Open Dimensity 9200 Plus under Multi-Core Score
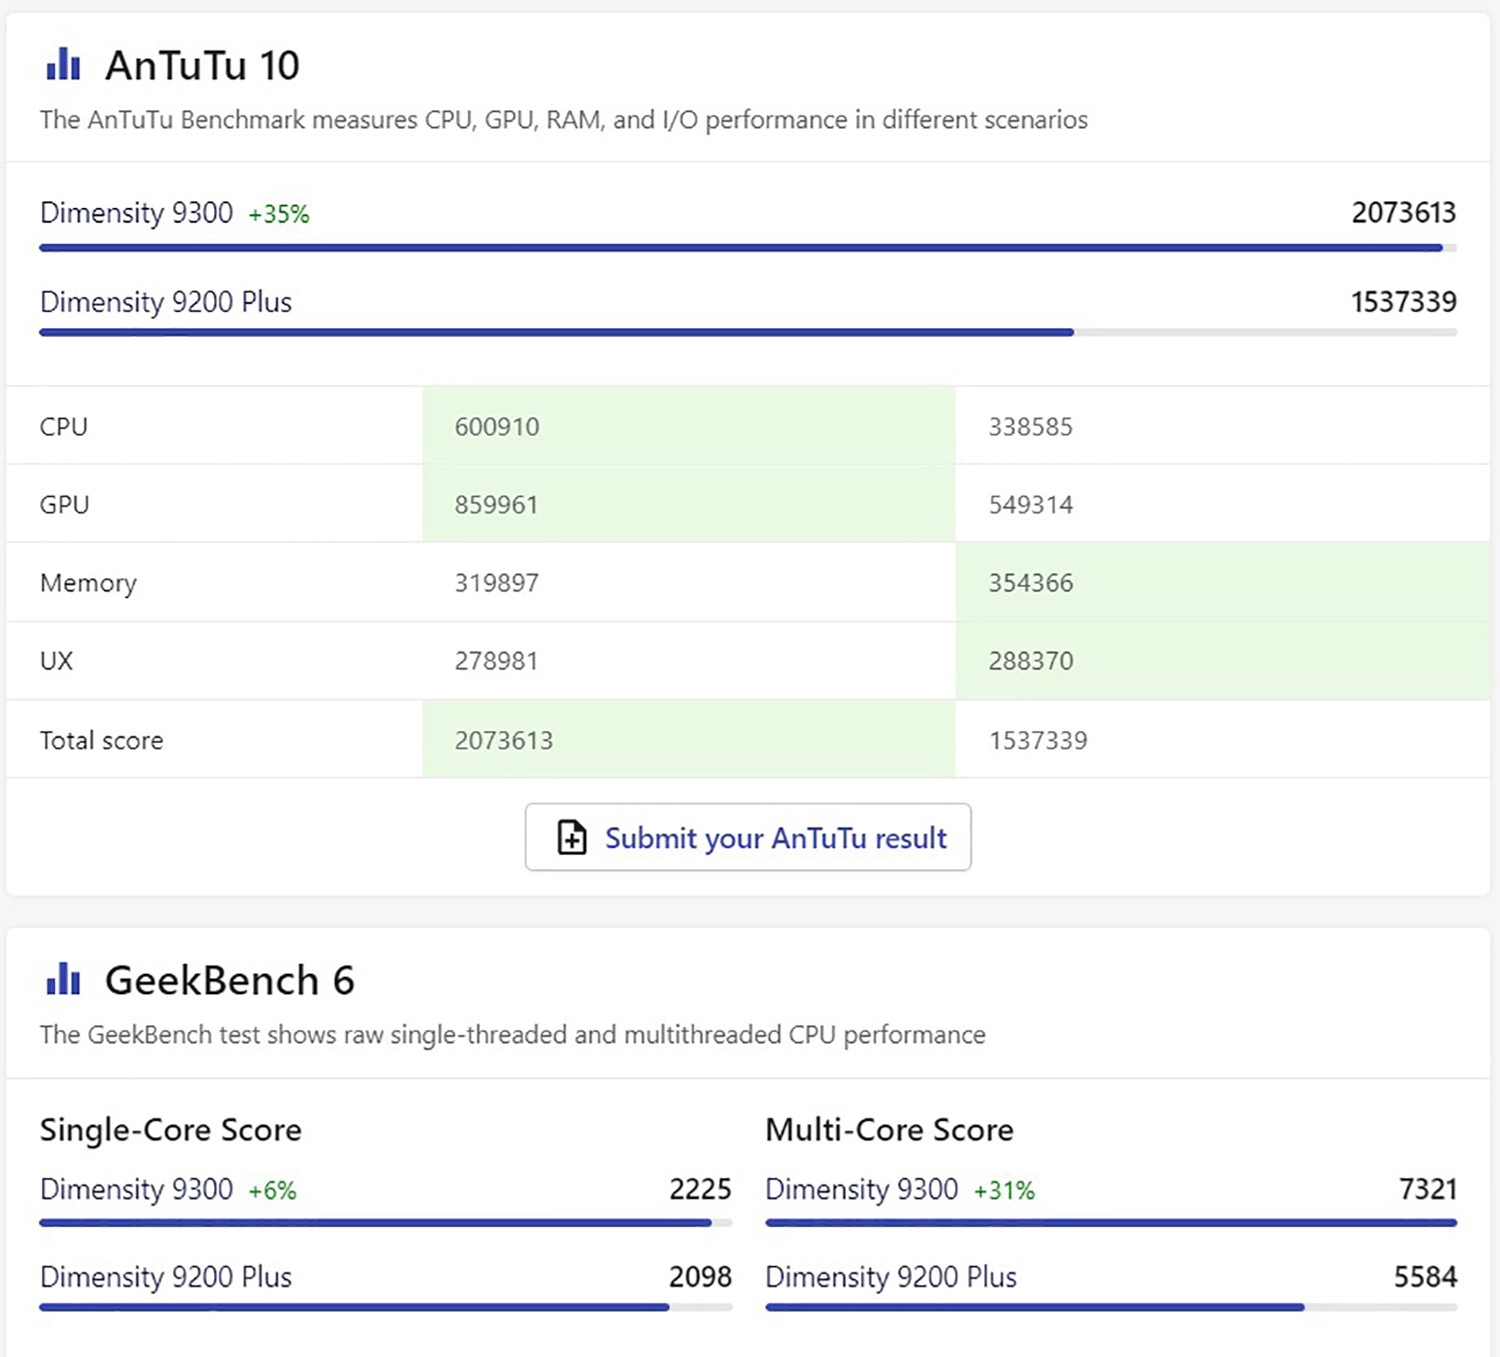This screenshot has height=1357, width=1500. click(x=891, y=1277)
